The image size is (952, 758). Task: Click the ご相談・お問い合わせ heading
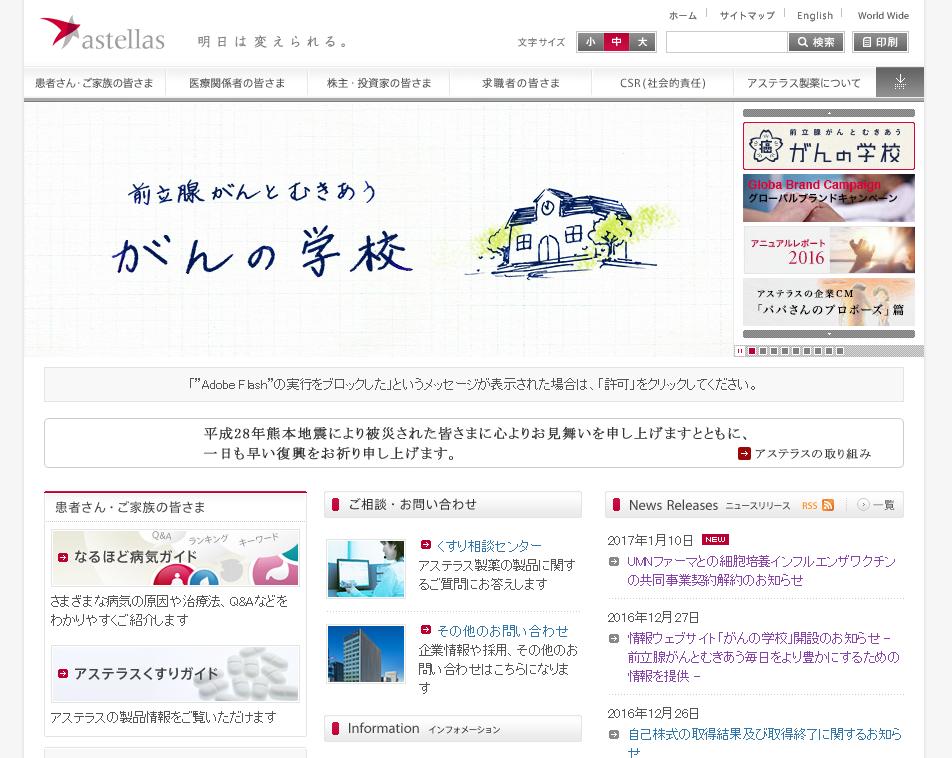(x=453, y=505)
